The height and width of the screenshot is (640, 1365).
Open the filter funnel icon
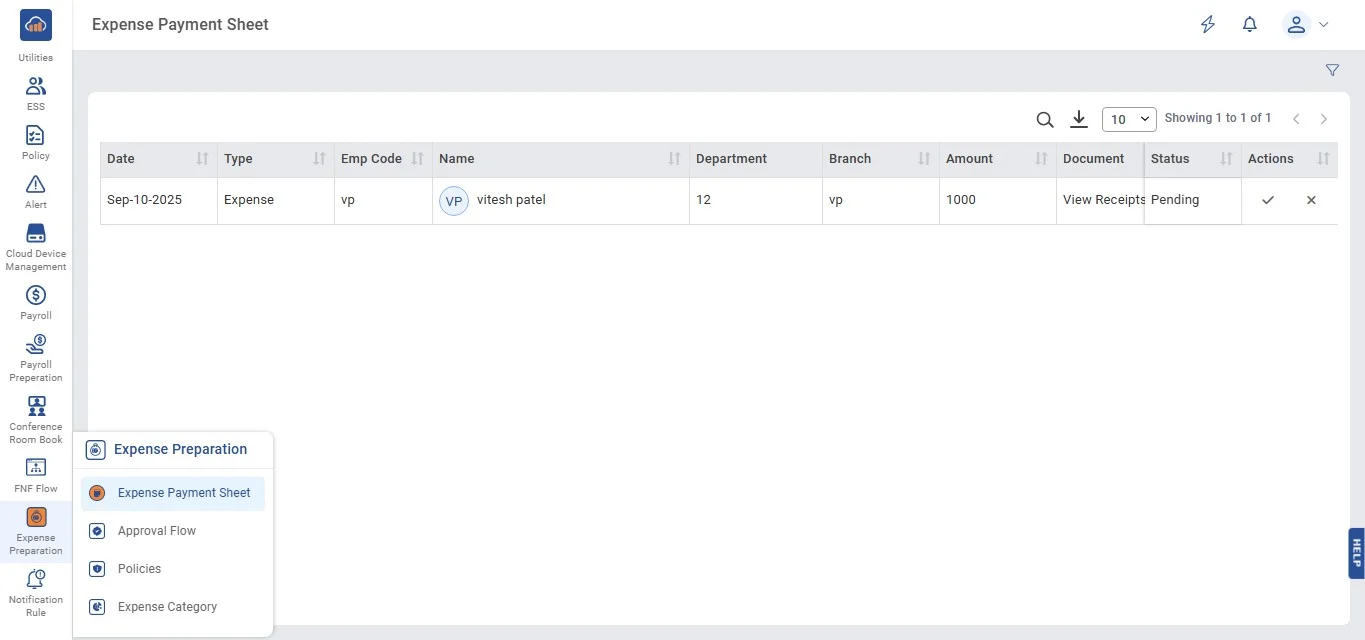[1332, 70]
